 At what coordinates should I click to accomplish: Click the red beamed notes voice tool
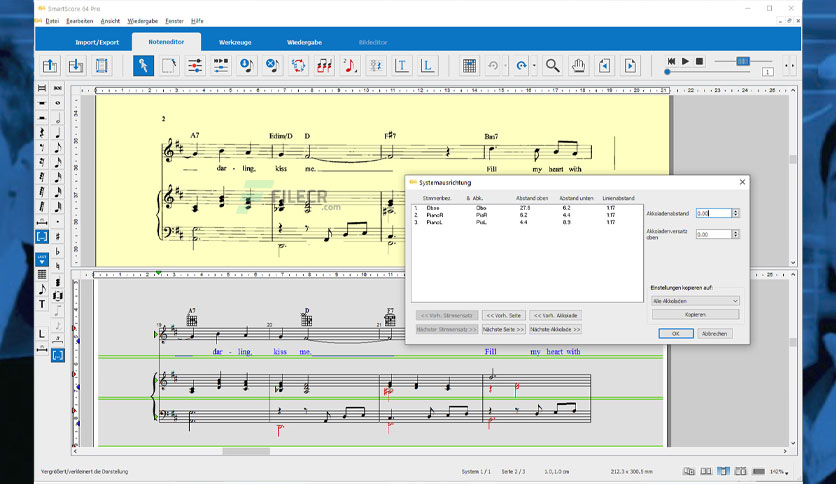click(x=324, y=66)
